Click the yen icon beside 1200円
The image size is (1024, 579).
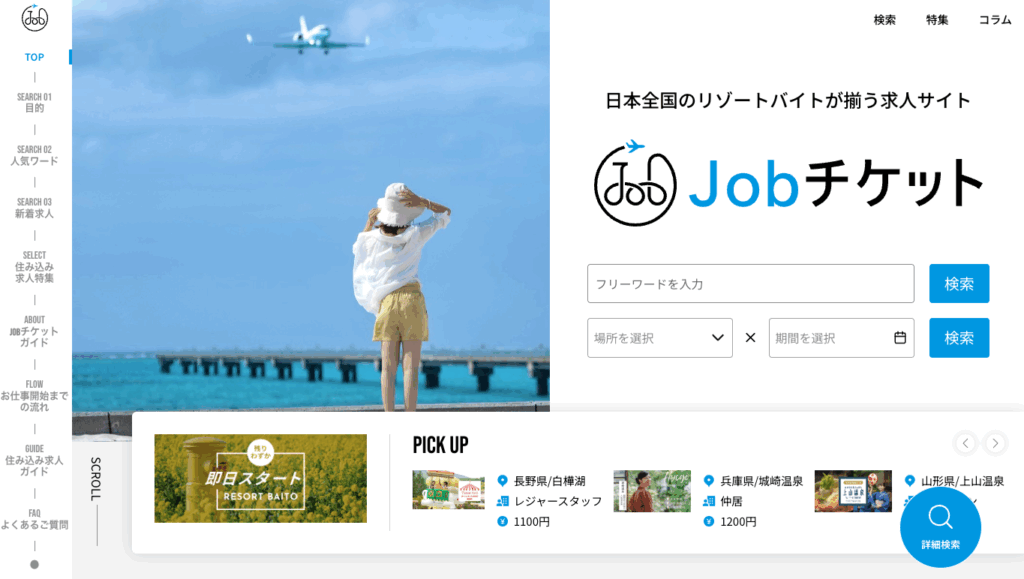coord(709,522)
